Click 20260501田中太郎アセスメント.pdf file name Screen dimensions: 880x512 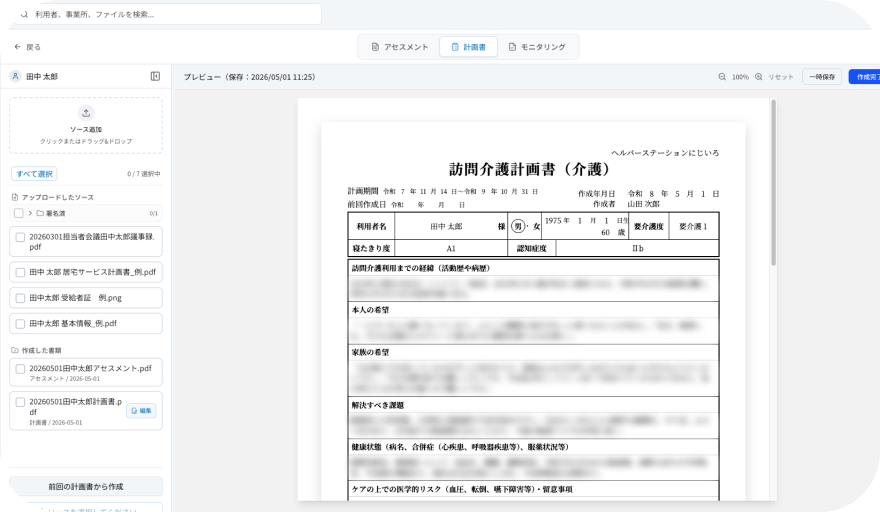90,369
